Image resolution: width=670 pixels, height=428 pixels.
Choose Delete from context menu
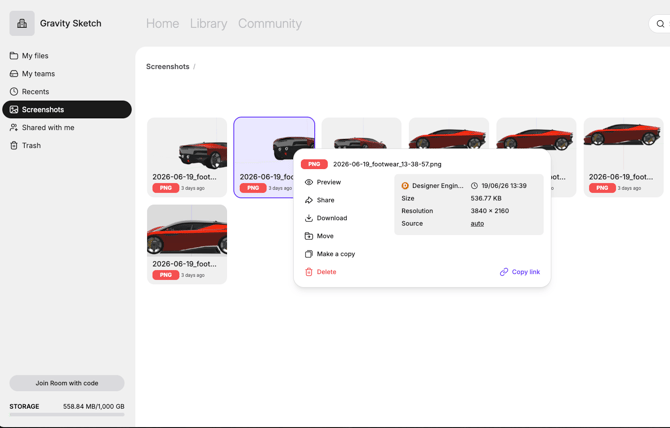click(x=326, y=272)
